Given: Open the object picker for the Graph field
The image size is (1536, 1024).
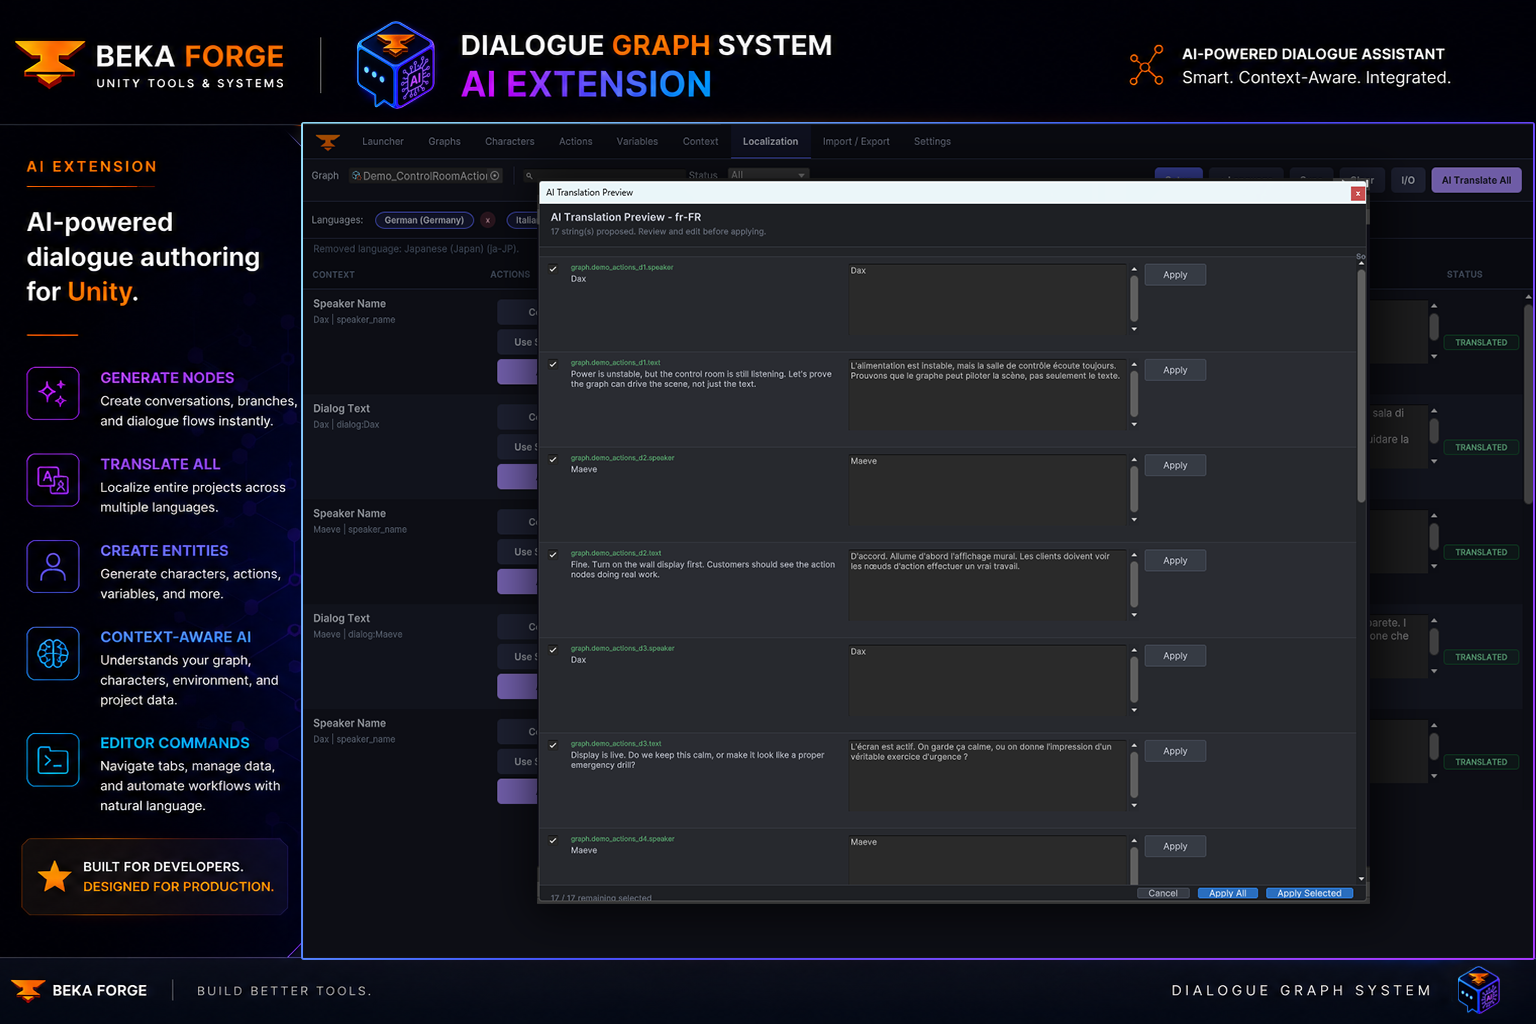Looking at the screenshot, I should pyautogui.click(x=495, y=176).
